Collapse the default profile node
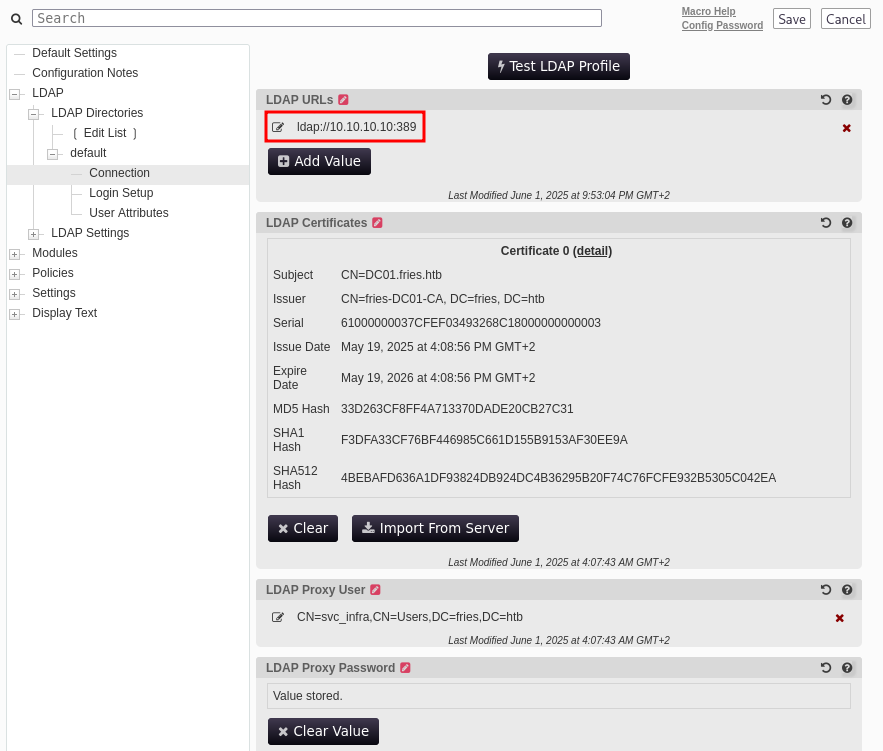The width and height of the screenshot is (883, 751). click(53, 154)
